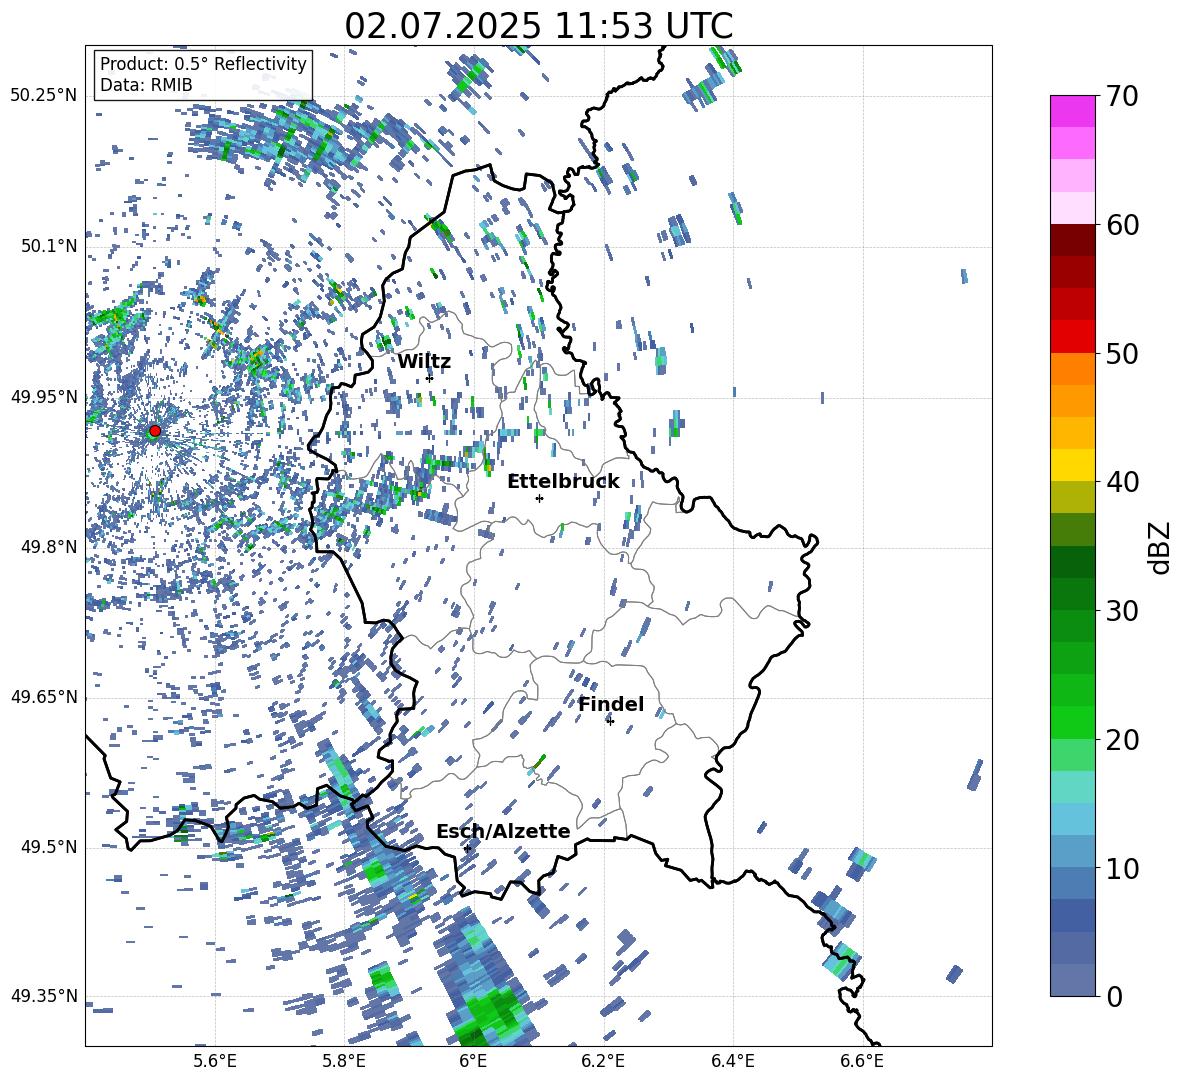Click the 6.4°E longitude label

click(732, 1061)
